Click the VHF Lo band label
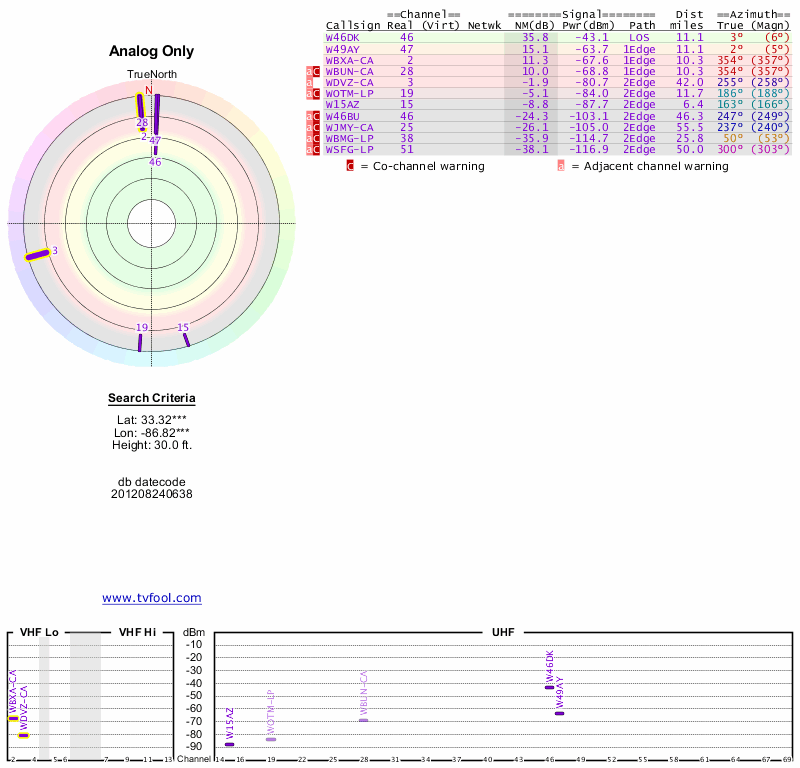This screenshot has width=800, height=768. tap(39, 632)
